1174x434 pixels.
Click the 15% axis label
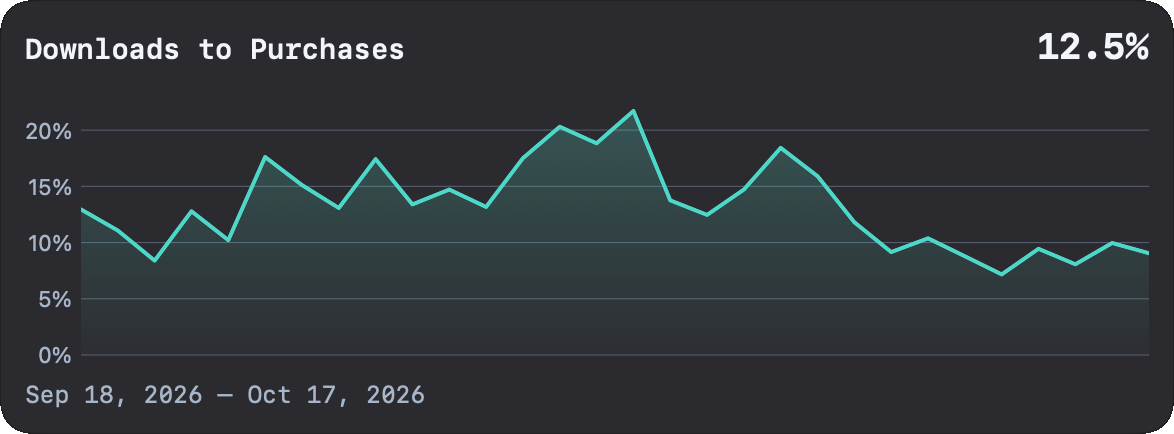(49, 187)
